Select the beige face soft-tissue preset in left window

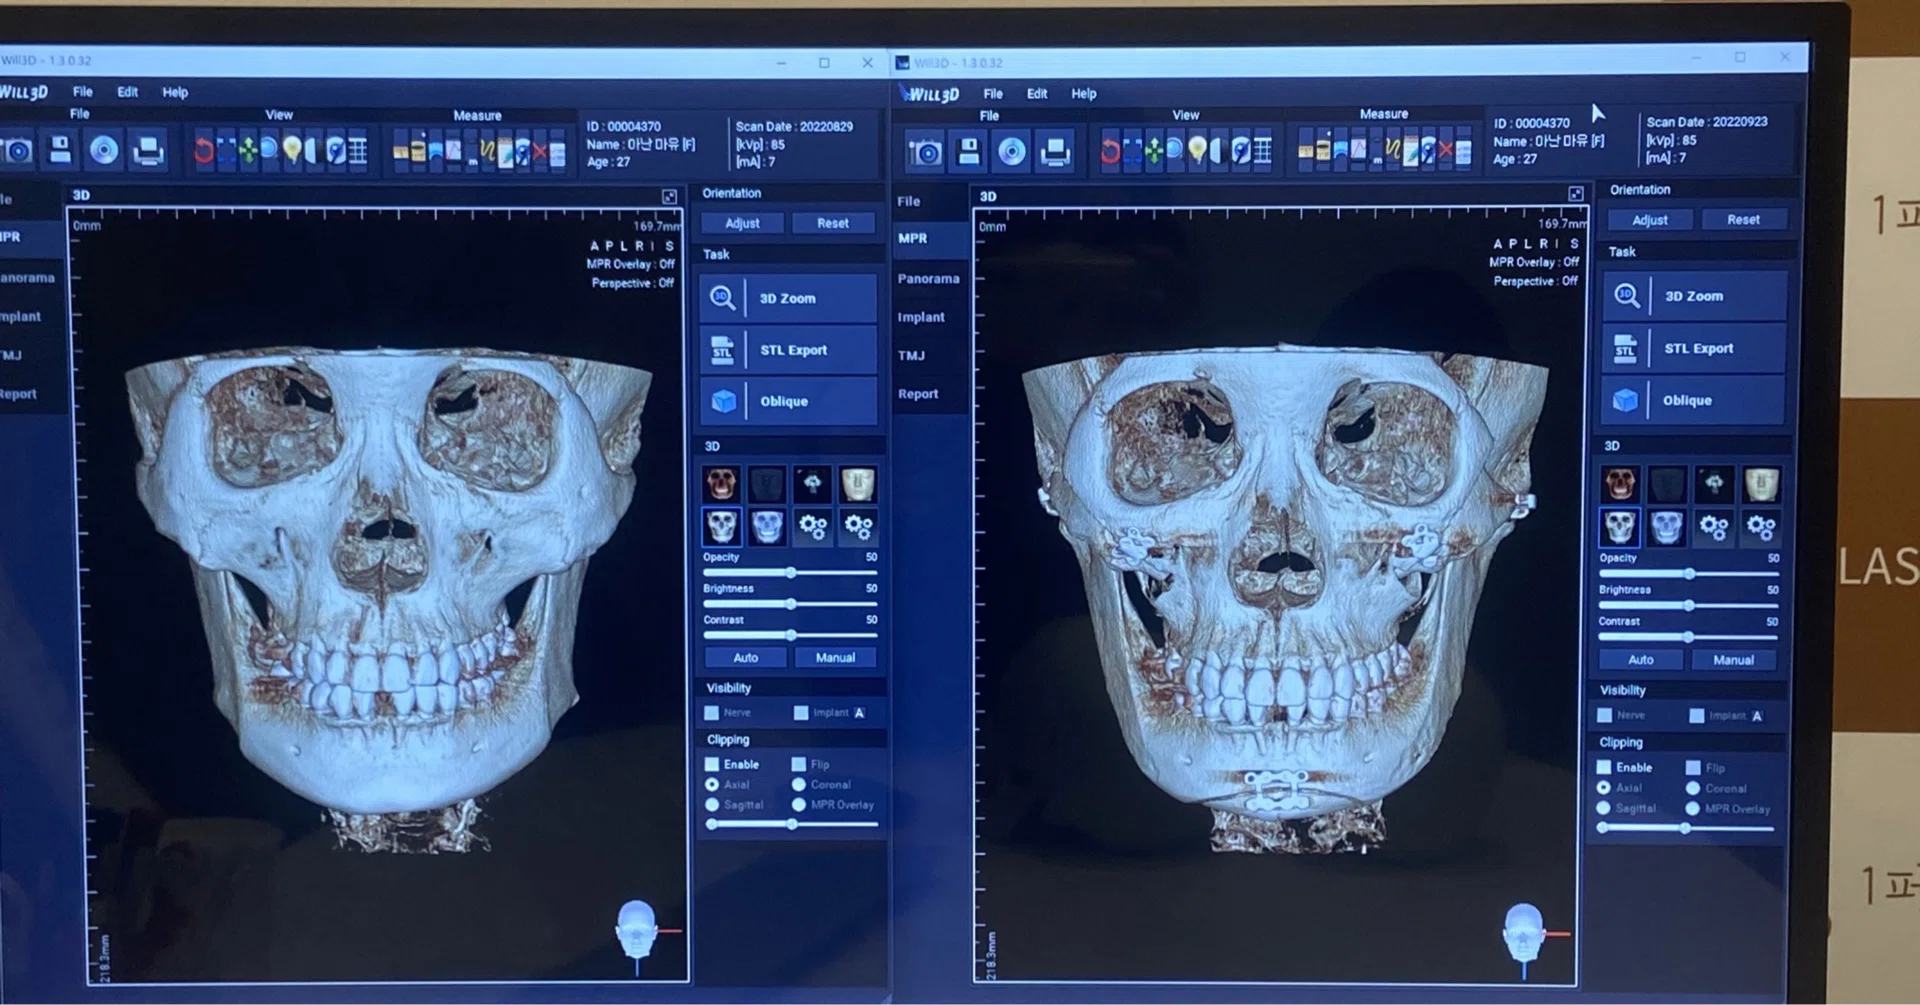point(857,484)
